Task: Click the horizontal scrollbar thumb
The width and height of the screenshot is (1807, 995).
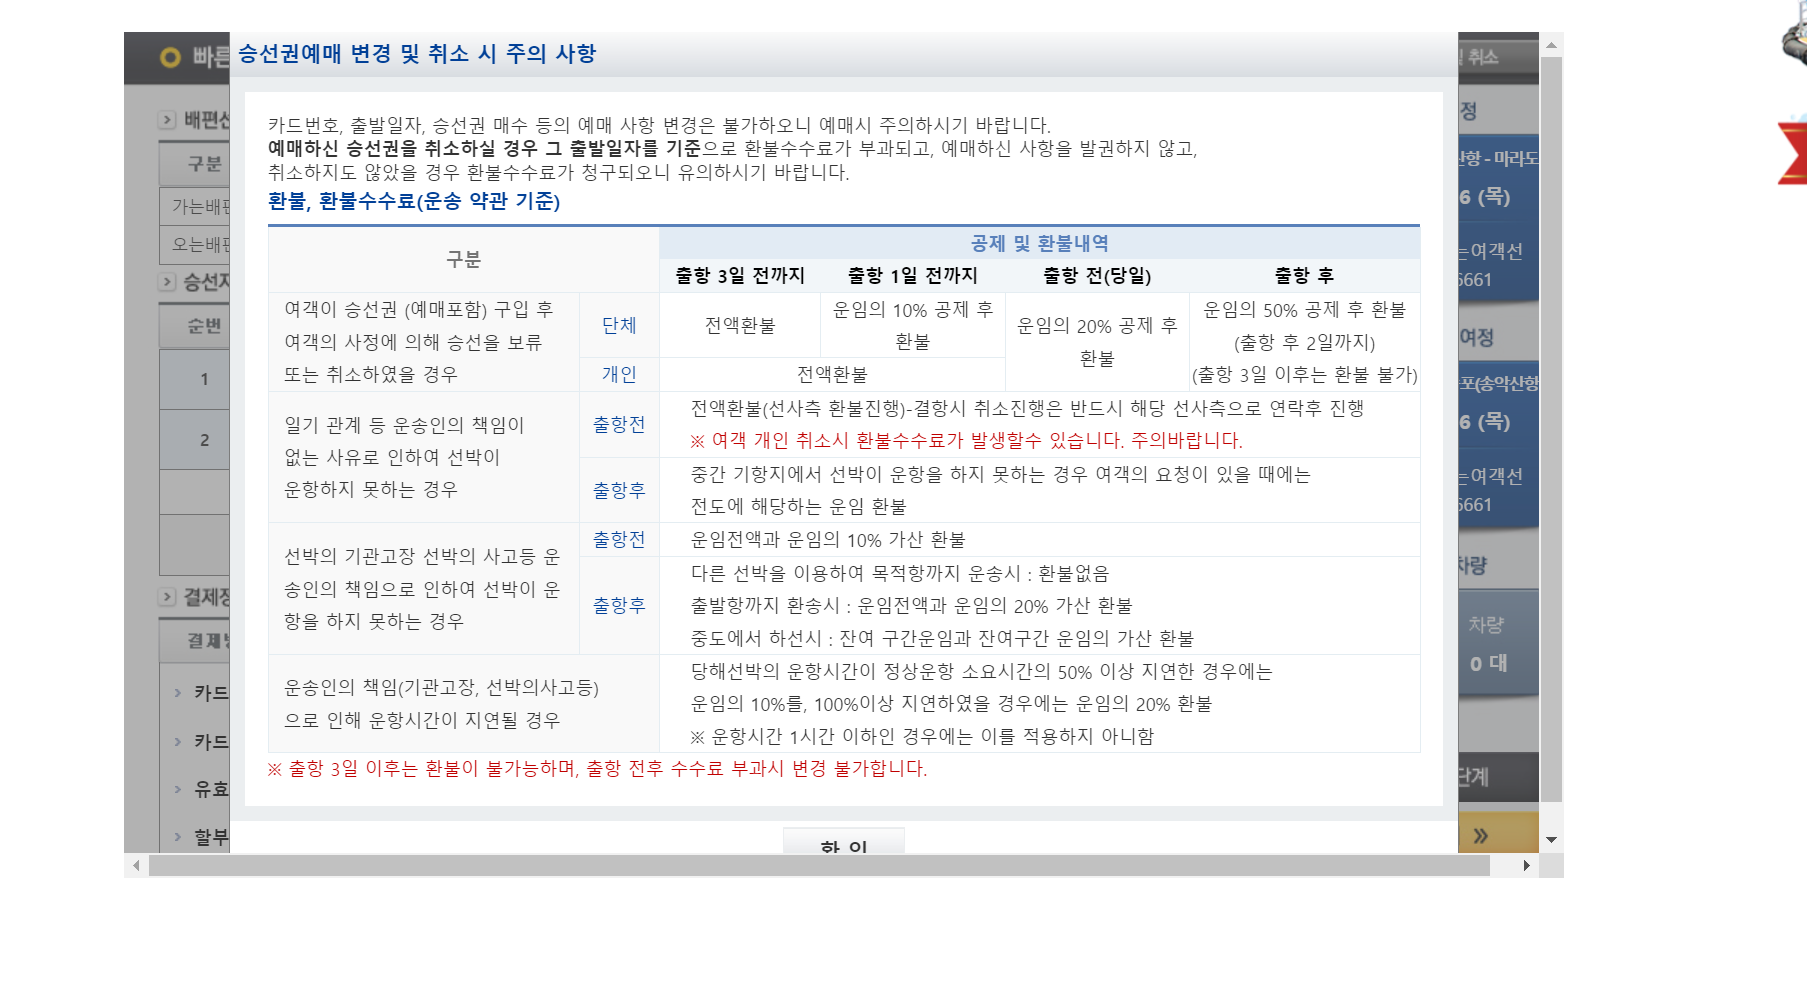Action: [819, 865]
